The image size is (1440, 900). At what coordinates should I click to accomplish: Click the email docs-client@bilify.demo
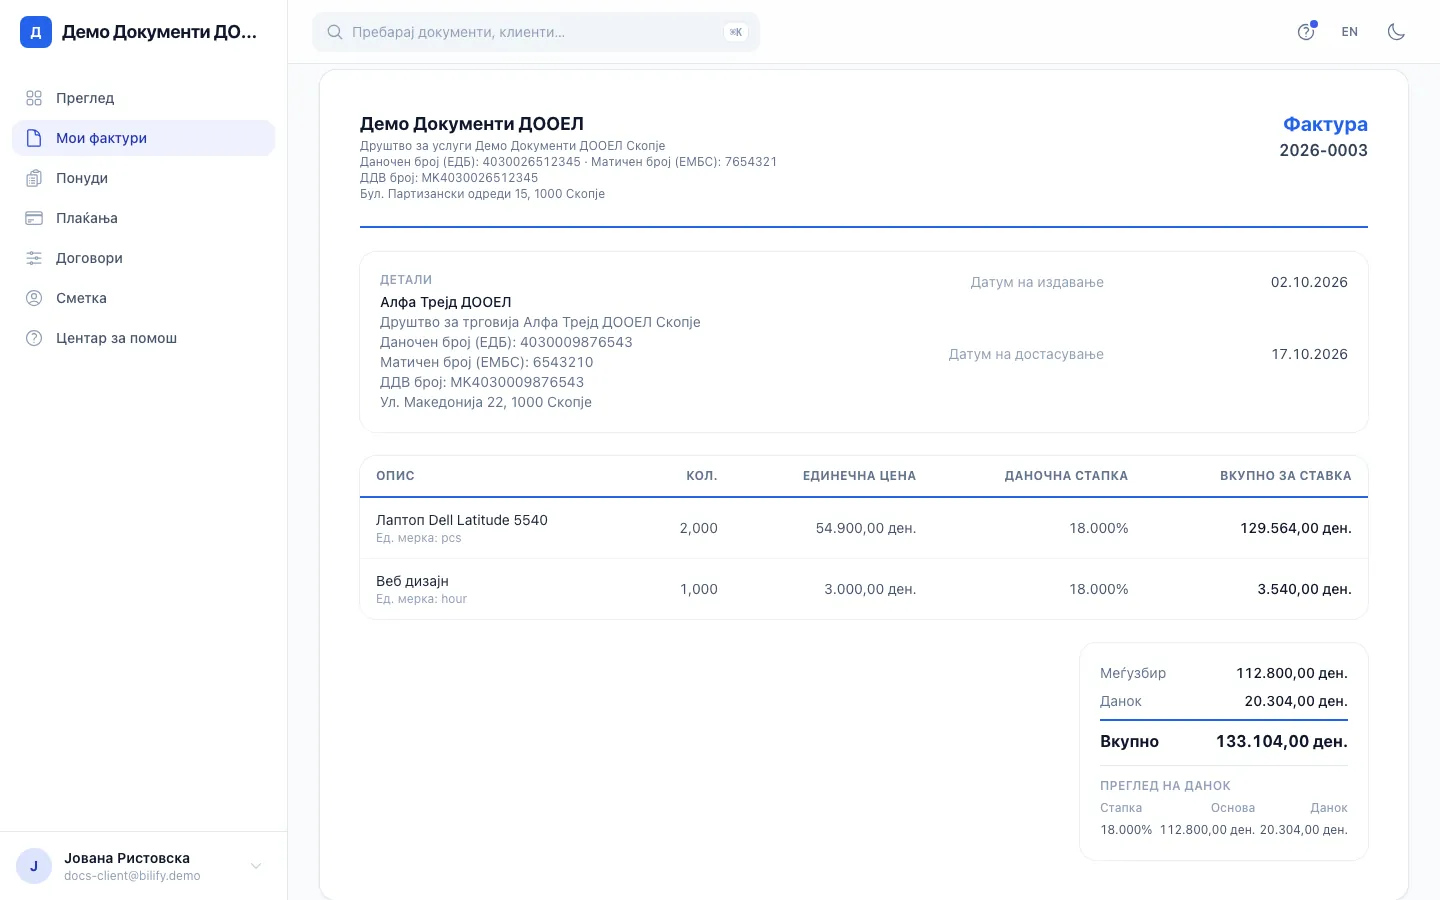point(132,876)
